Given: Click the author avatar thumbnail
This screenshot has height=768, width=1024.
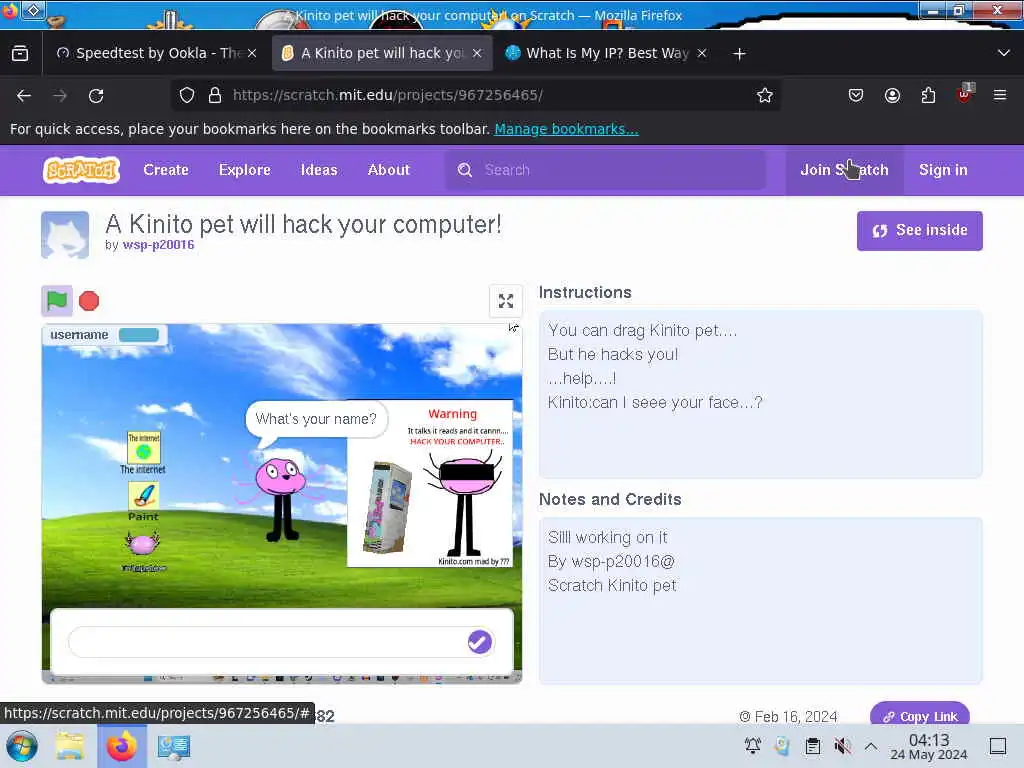Looking at the screenshot, I should (x=65, y=235).
